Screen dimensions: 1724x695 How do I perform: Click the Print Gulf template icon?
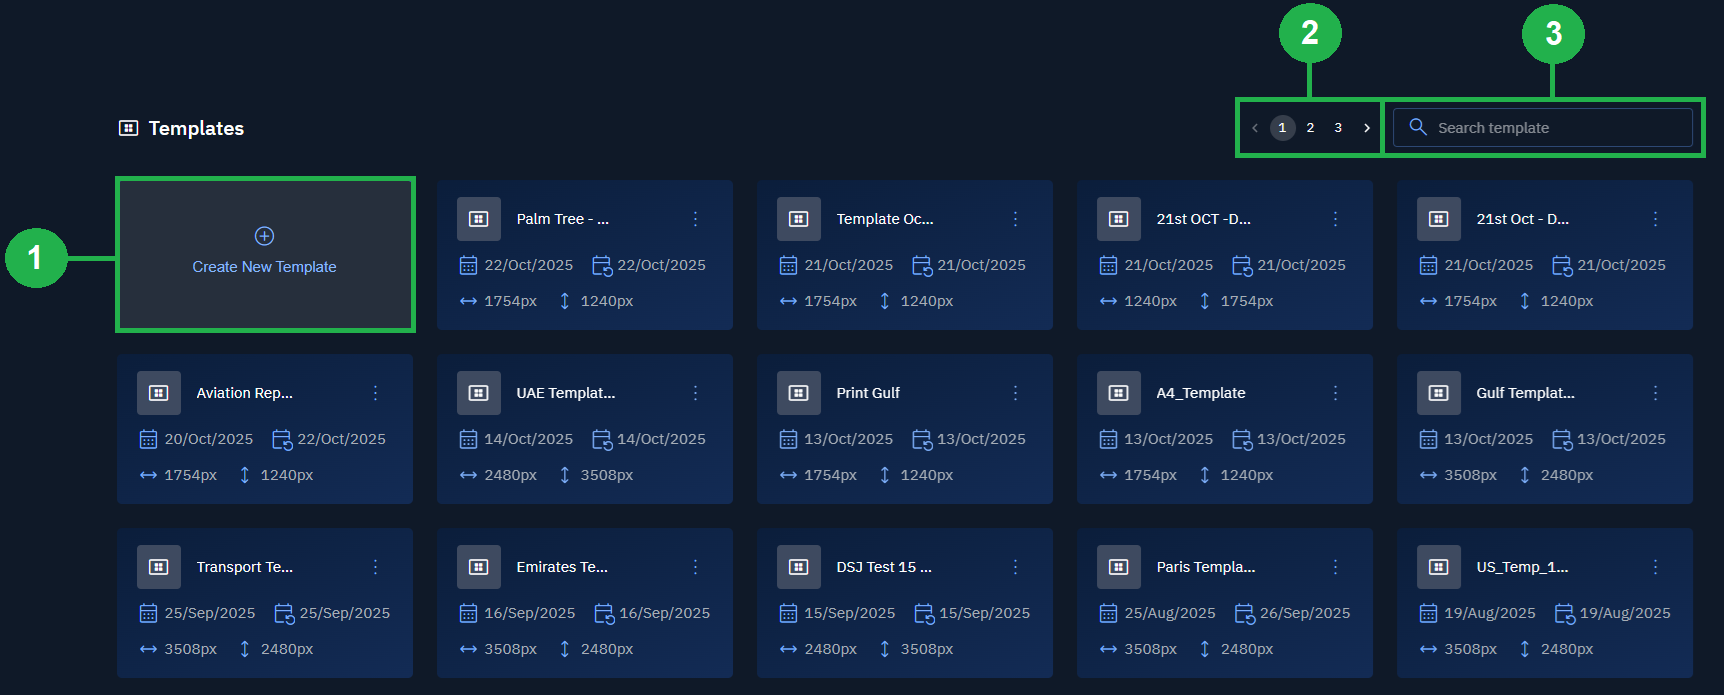(798, 393)
